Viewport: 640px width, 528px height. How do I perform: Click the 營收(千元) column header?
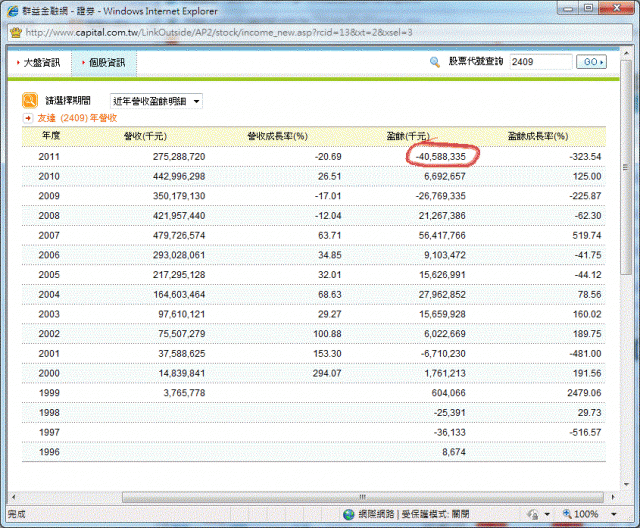point(145,136)
